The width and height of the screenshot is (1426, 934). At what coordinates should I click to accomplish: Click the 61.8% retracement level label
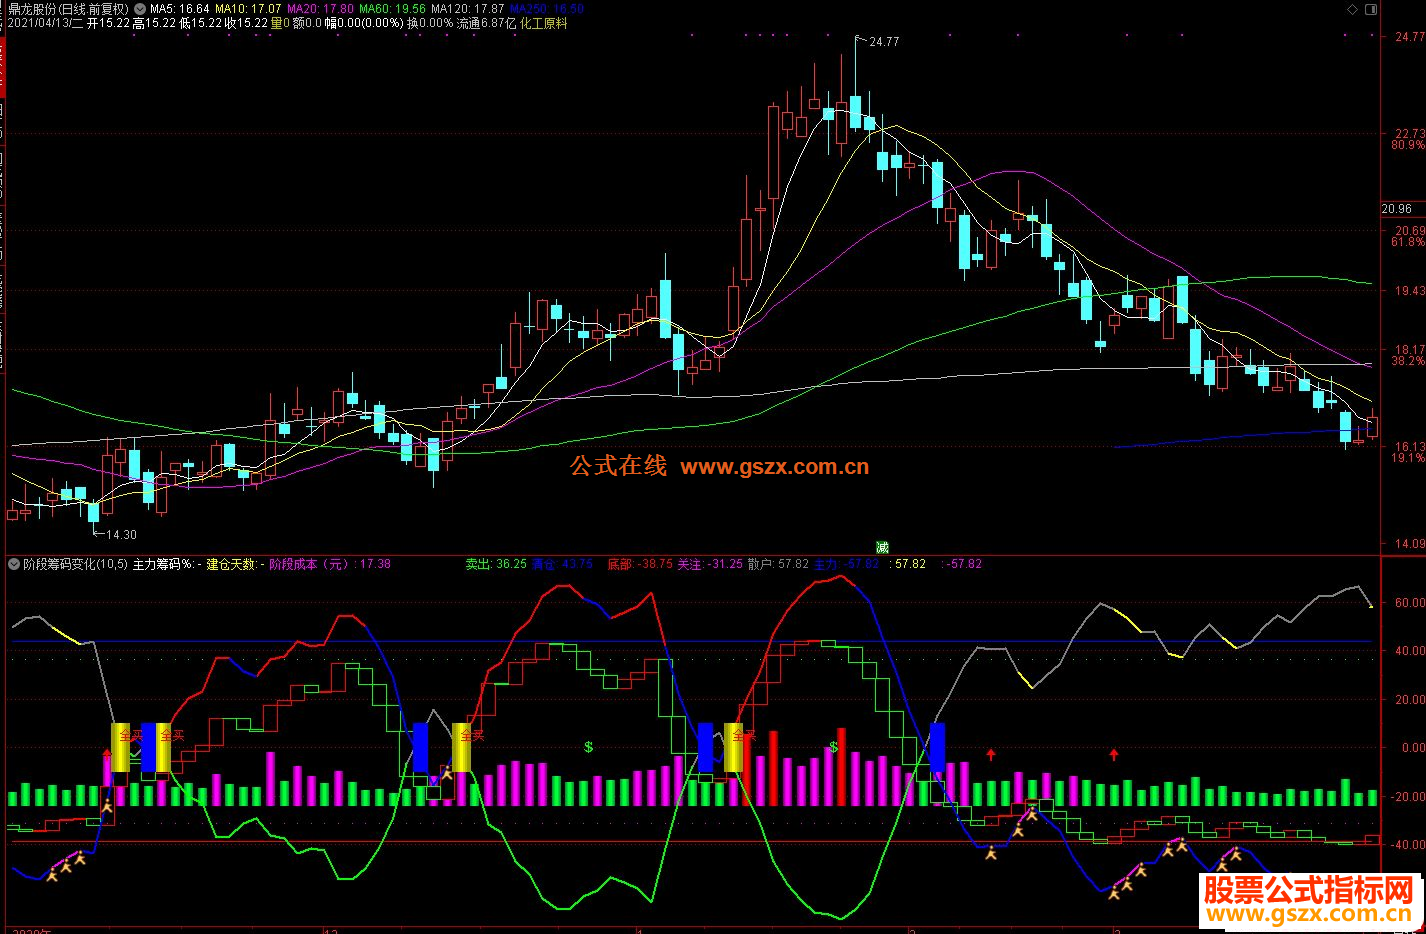1408,242
